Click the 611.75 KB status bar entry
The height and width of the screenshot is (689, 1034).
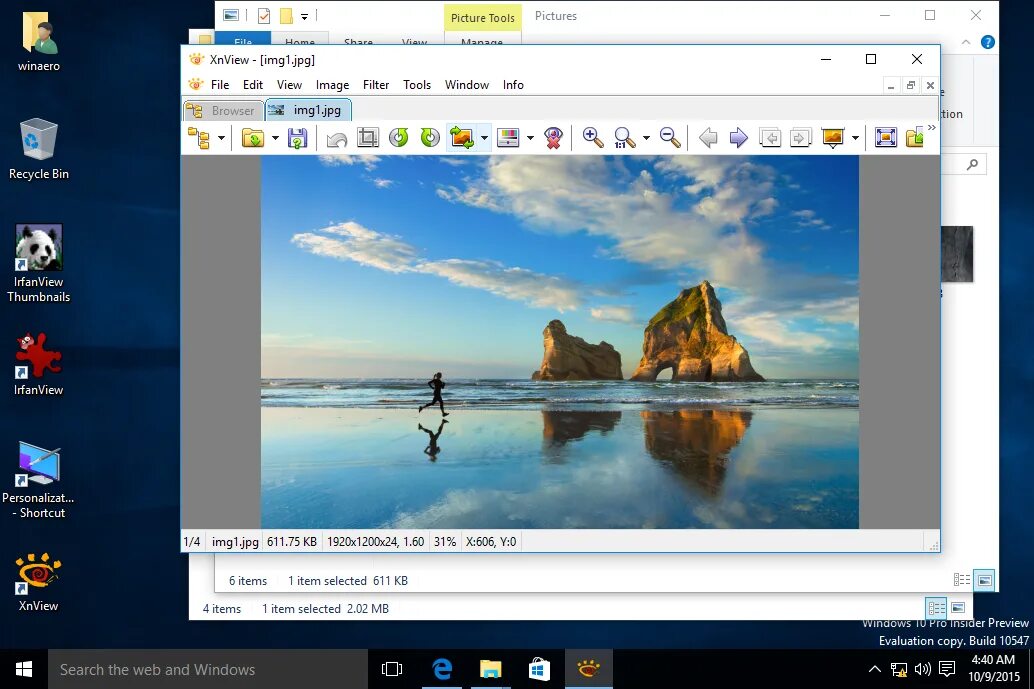point(291,542)
